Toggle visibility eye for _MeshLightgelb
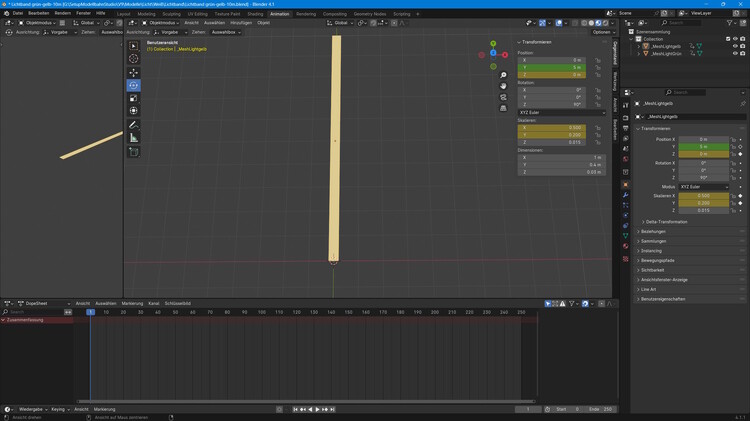This screenshot has width=750, height=421. pos(735,46)
